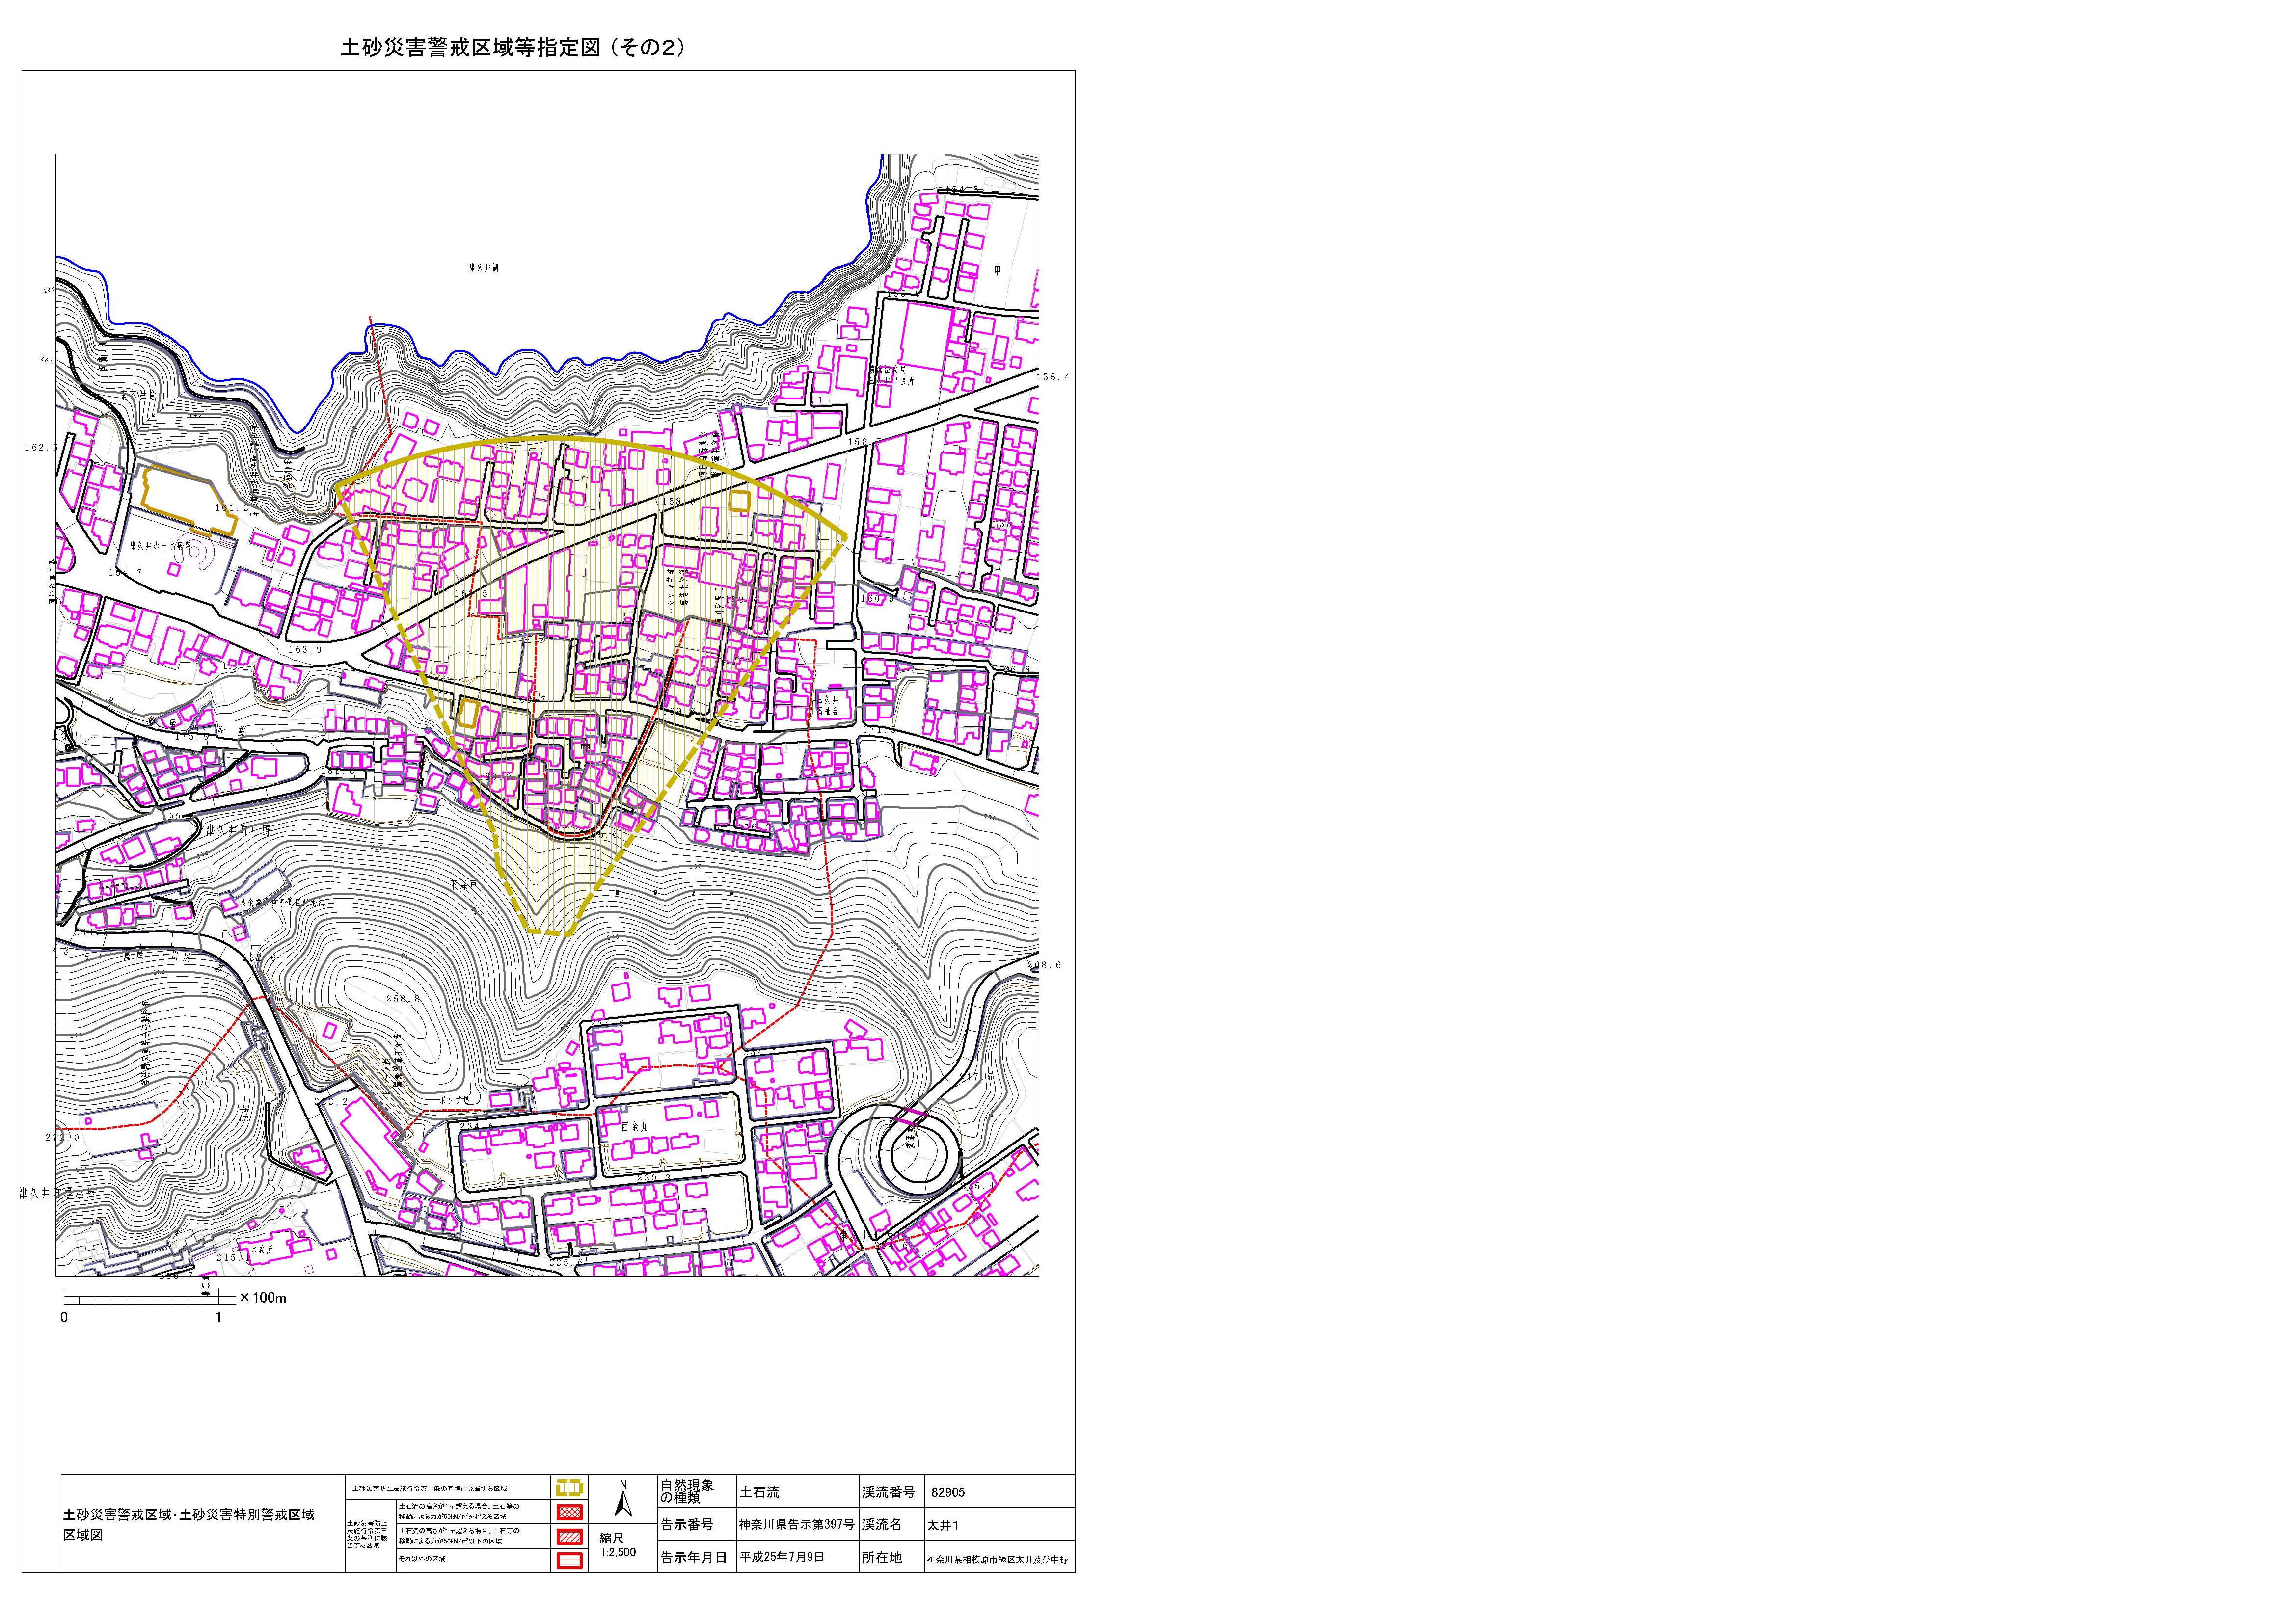Click the 土石流 phenomenon type cell
Image resolution: width=2296 pixels, height=1623 pixels.
pyautogui.click(x=759, y=1492)
